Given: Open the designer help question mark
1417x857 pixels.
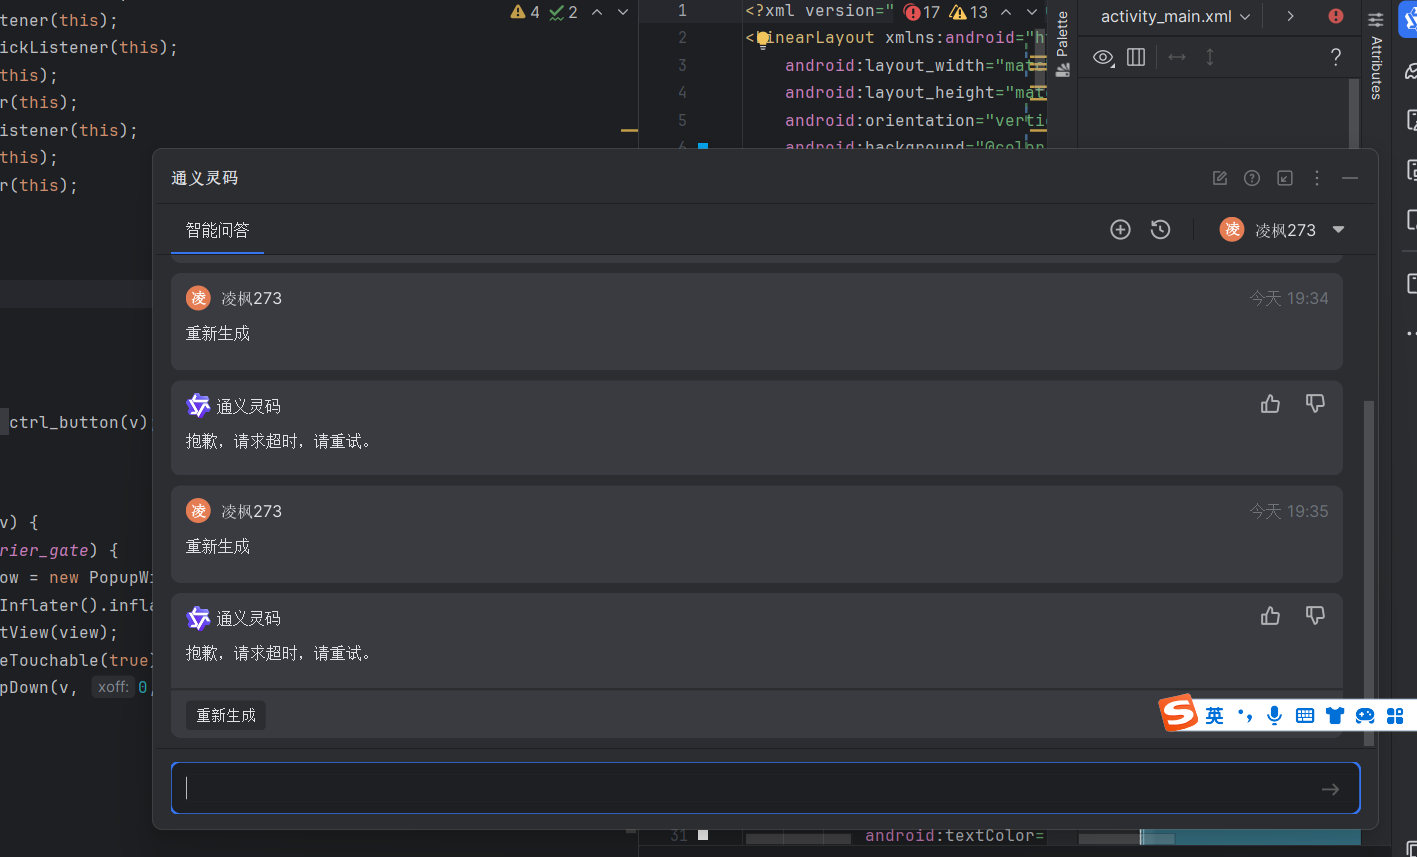Looking at the screenshot, I should click(1335, 57).
